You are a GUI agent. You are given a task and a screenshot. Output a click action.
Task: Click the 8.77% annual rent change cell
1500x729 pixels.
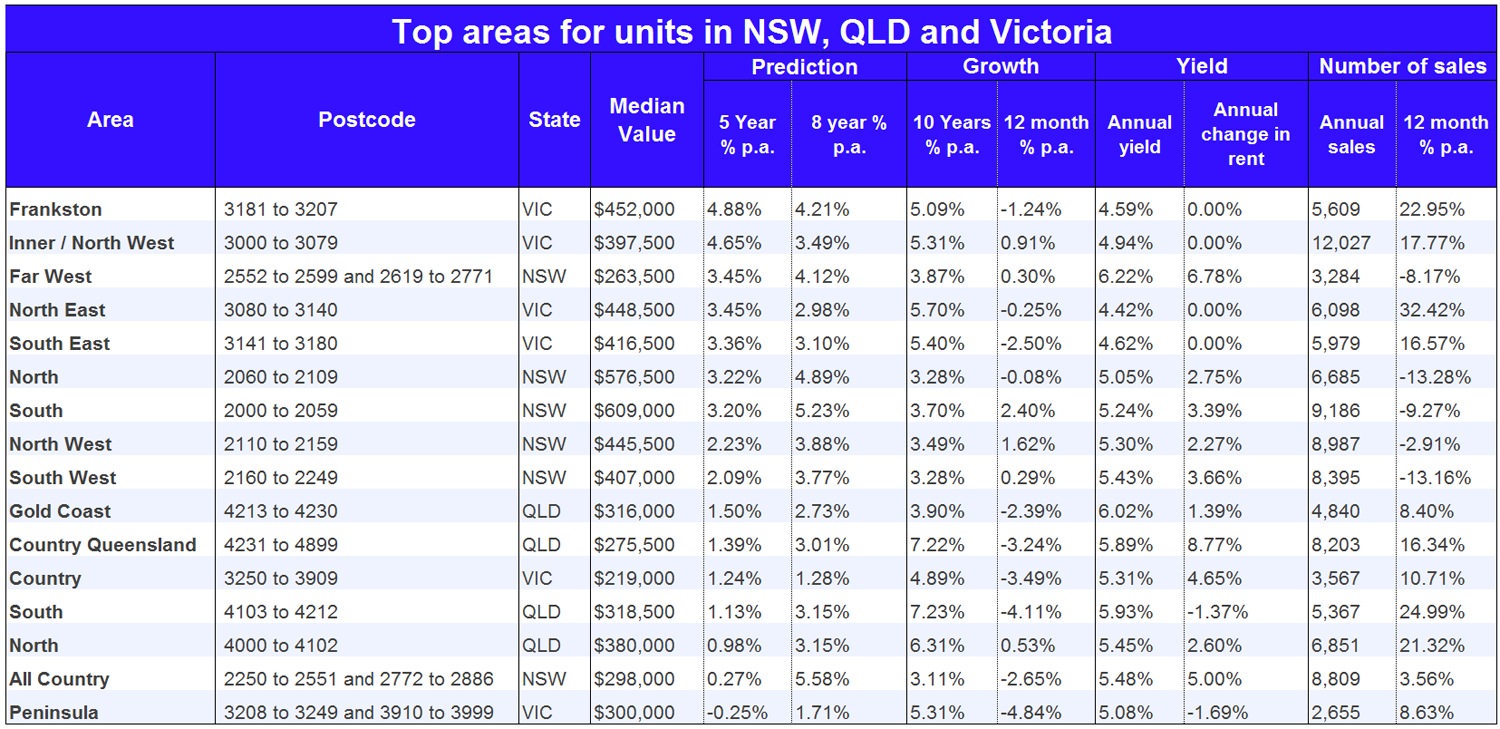1215,545
